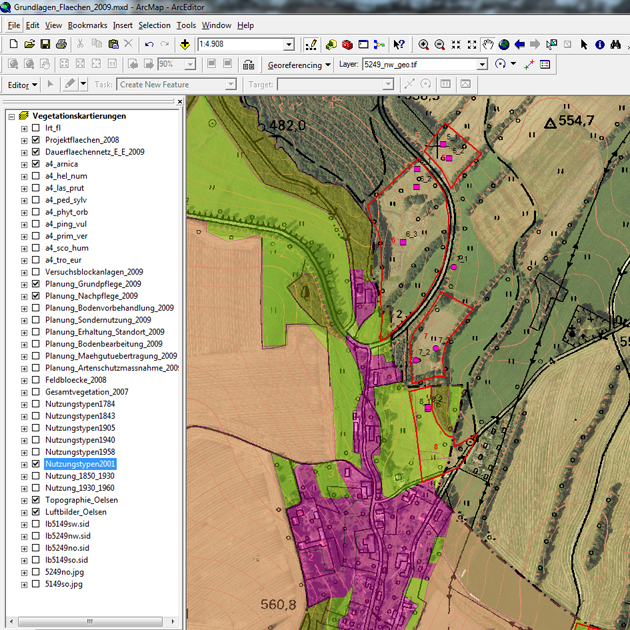The width and height of the screenshot is (630, 630).
Task: Launch the ModelBuilder icon
Action: click(x=379, y=44)
